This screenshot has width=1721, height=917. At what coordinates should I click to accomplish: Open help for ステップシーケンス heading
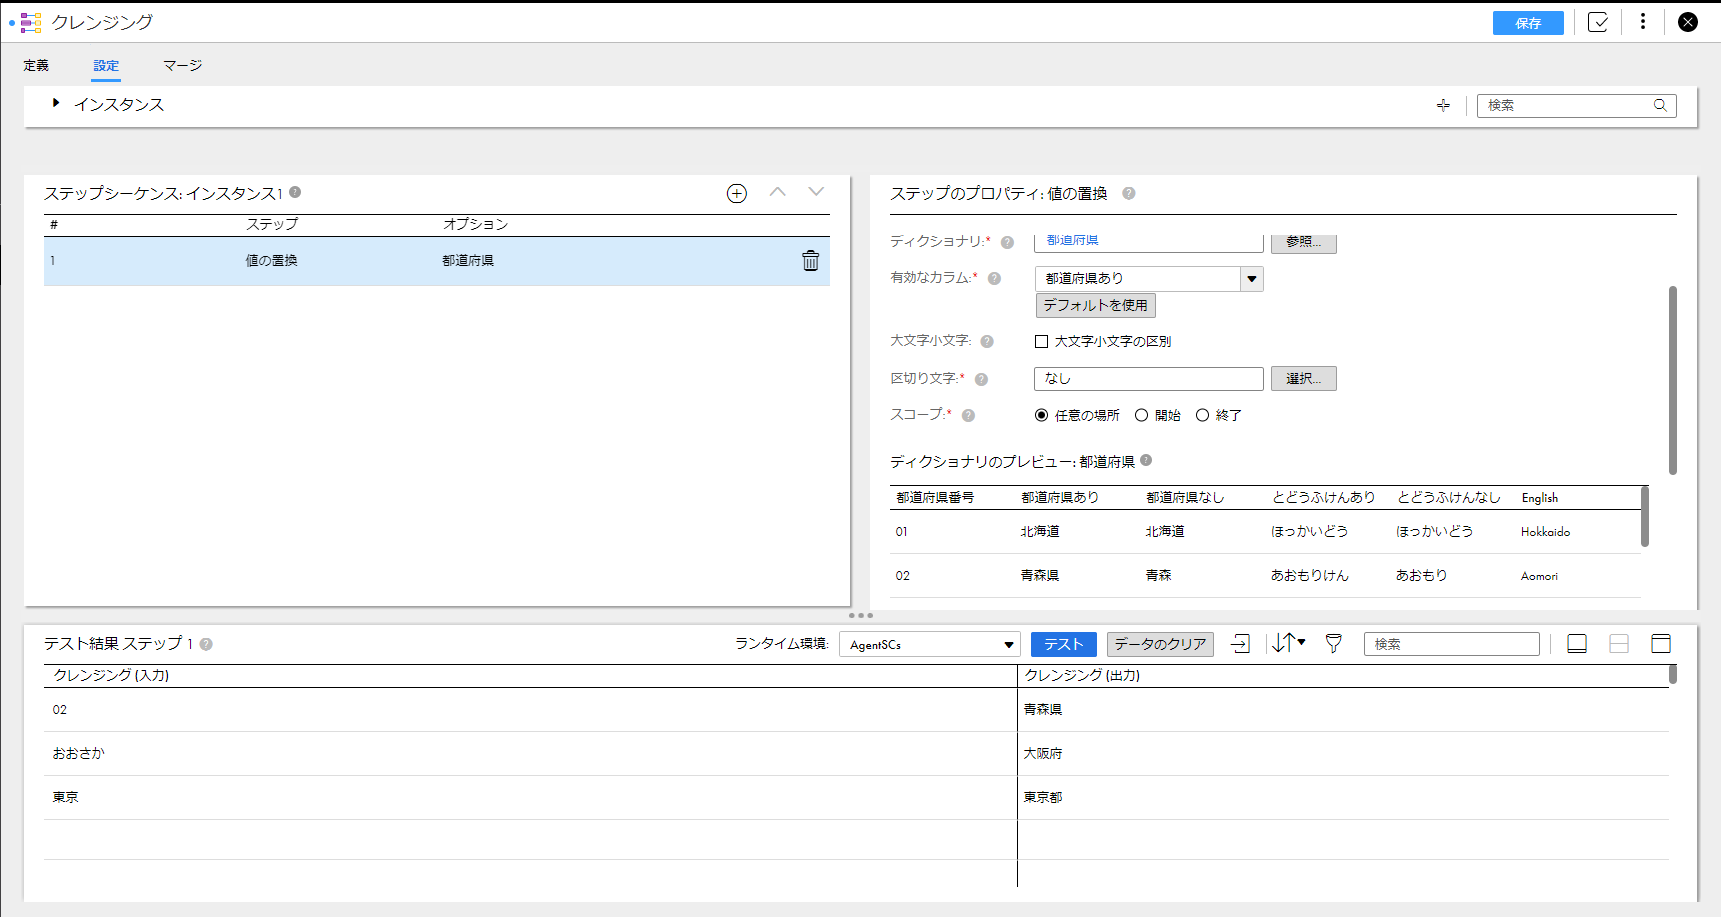point(295,192)
